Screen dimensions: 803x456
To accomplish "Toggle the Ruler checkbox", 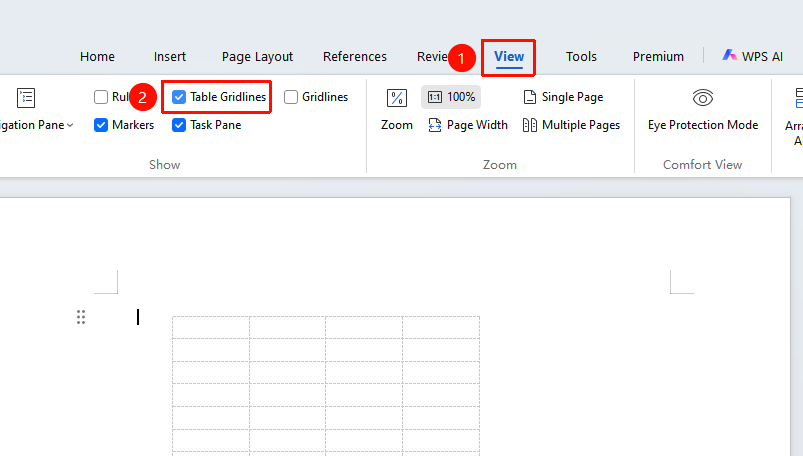I will [x=101, y=97].
